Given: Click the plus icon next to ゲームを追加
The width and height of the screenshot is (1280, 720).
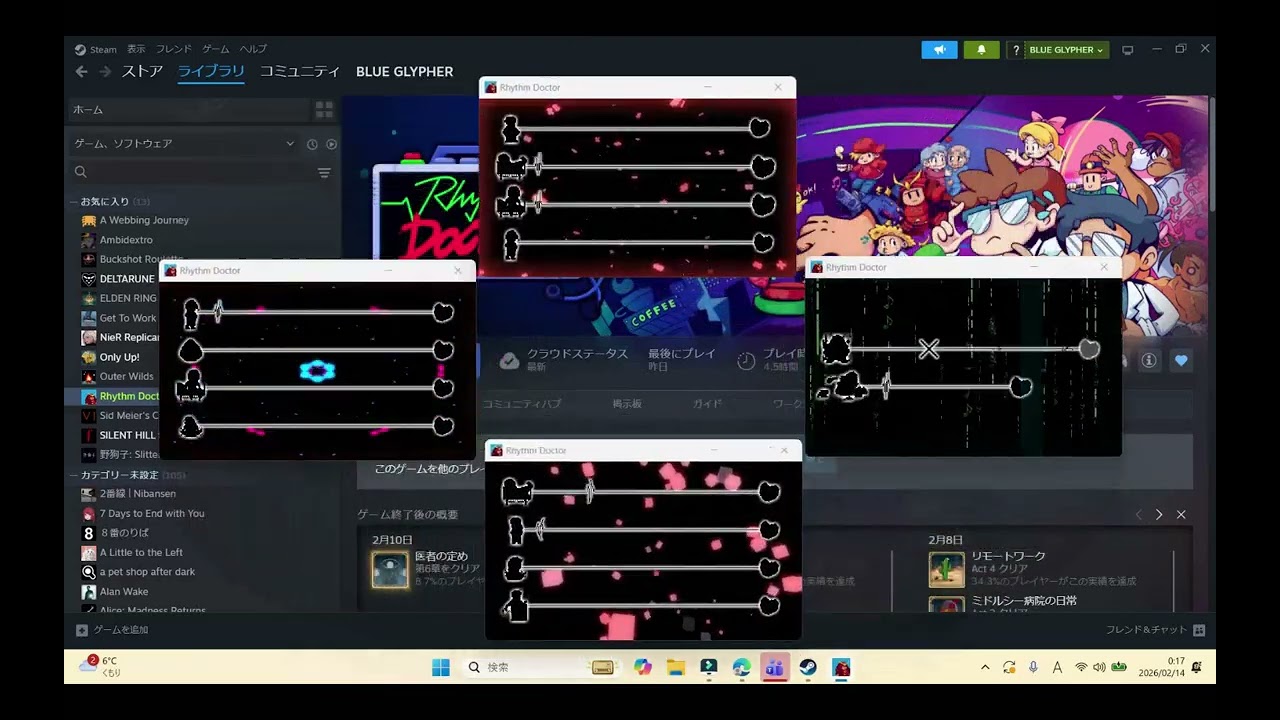Looking at the screenshot, I should (82, 630).
